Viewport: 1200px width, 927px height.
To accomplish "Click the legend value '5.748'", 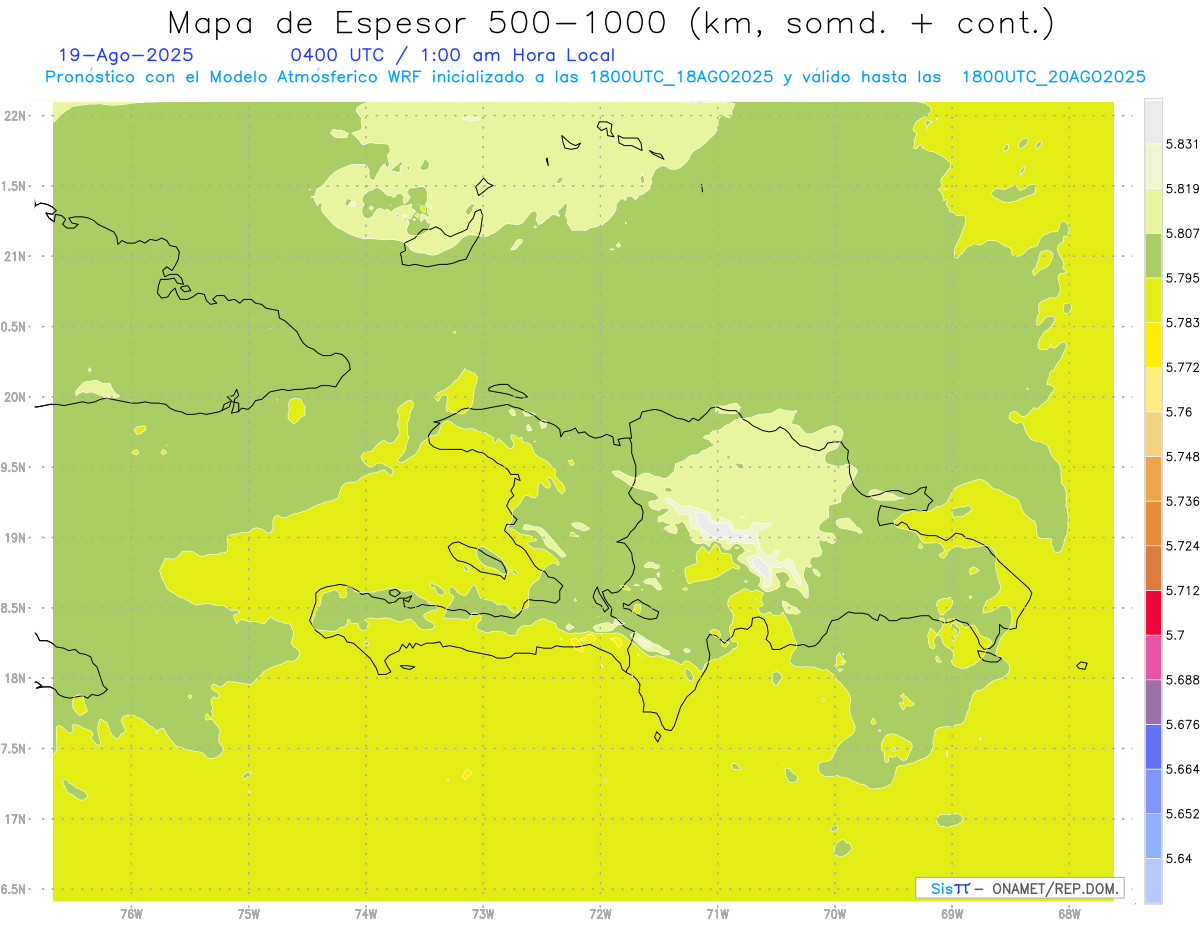I will click(x=1182, y=457).
